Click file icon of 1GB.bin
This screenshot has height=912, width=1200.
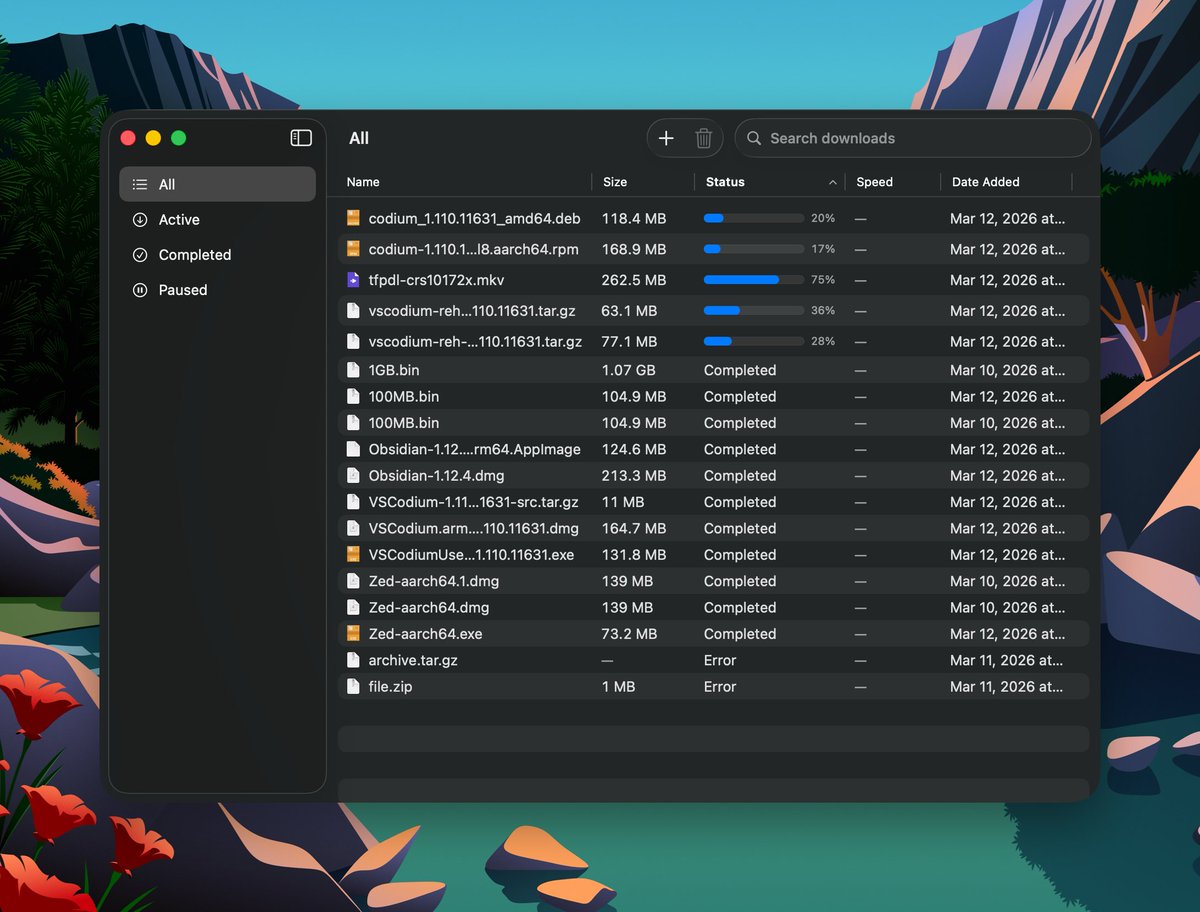[353, 370]
